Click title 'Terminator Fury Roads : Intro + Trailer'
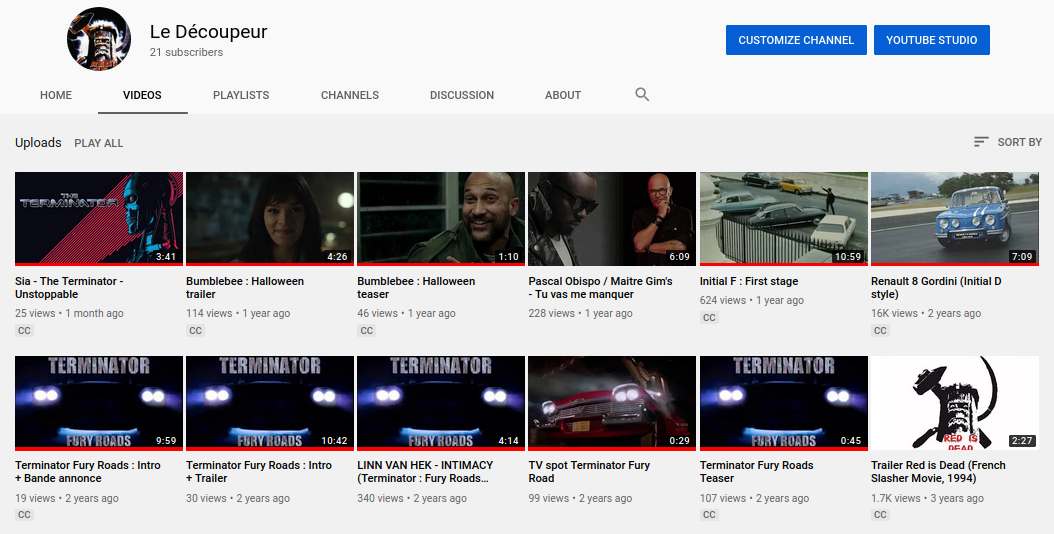The width and height of the screenshot is (1054, 534). click(x=259, y=471)
